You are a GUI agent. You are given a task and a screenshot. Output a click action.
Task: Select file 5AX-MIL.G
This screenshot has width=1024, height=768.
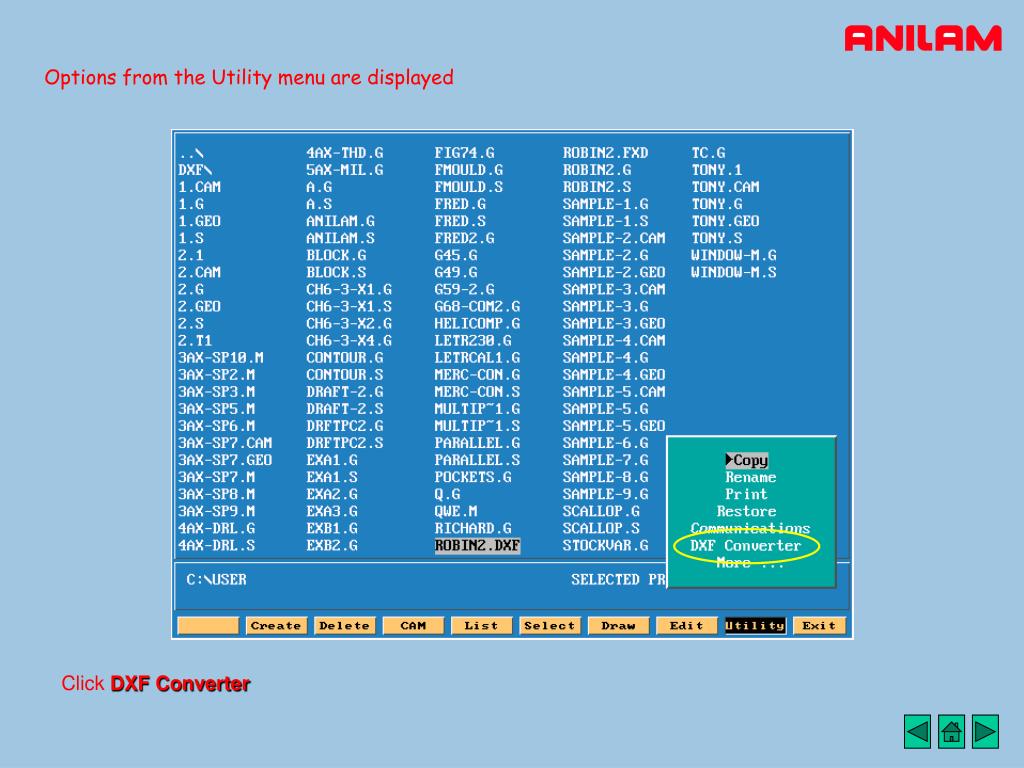pos(345,170)
